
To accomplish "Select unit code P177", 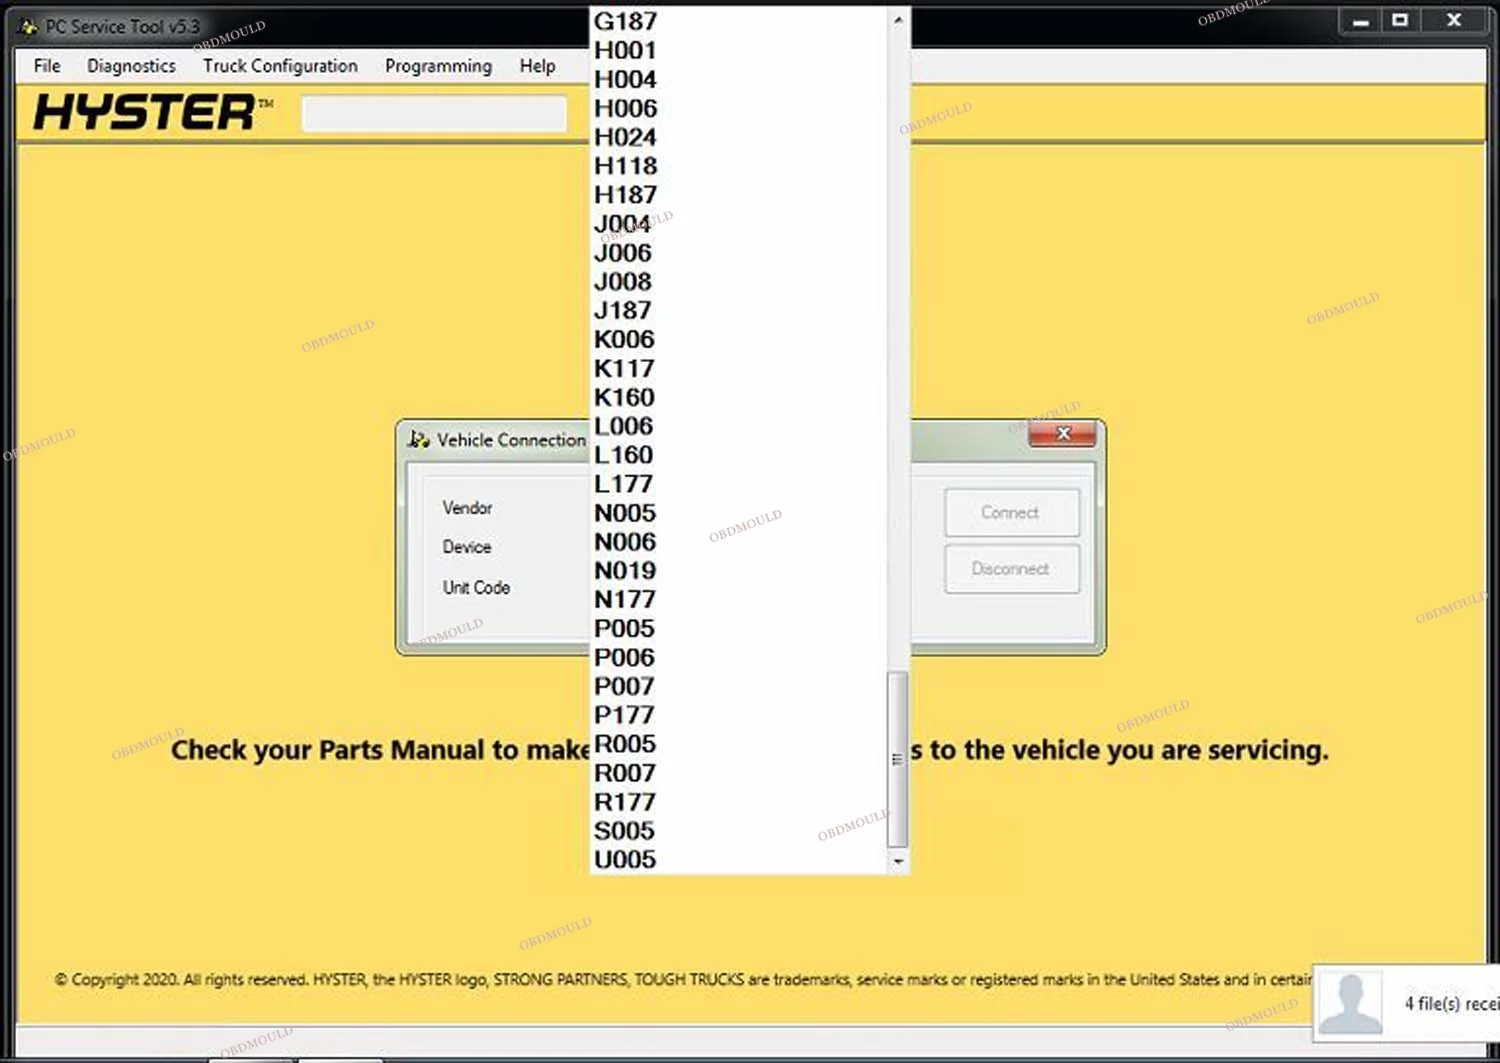I will pyautogui.click(x=738, y=716).
